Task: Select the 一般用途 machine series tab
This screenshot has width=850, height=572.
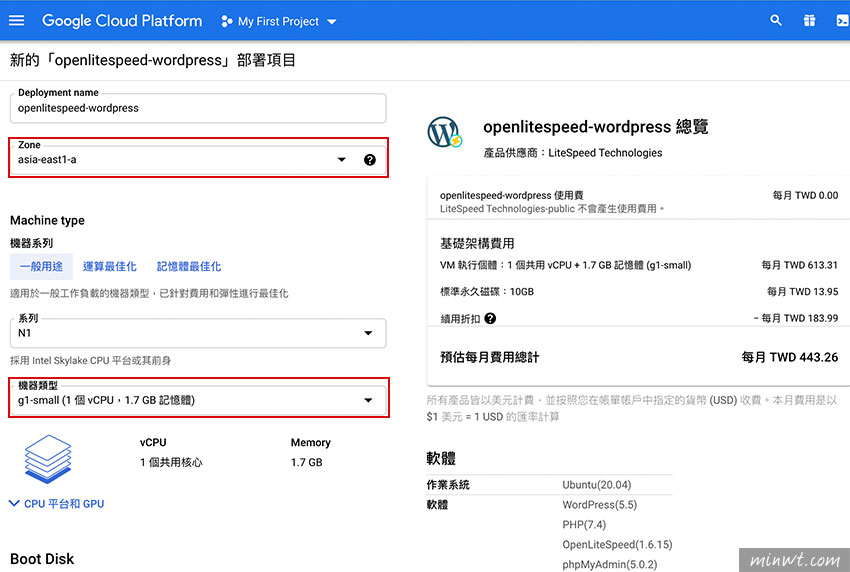Action: click(x=41, y=267)
